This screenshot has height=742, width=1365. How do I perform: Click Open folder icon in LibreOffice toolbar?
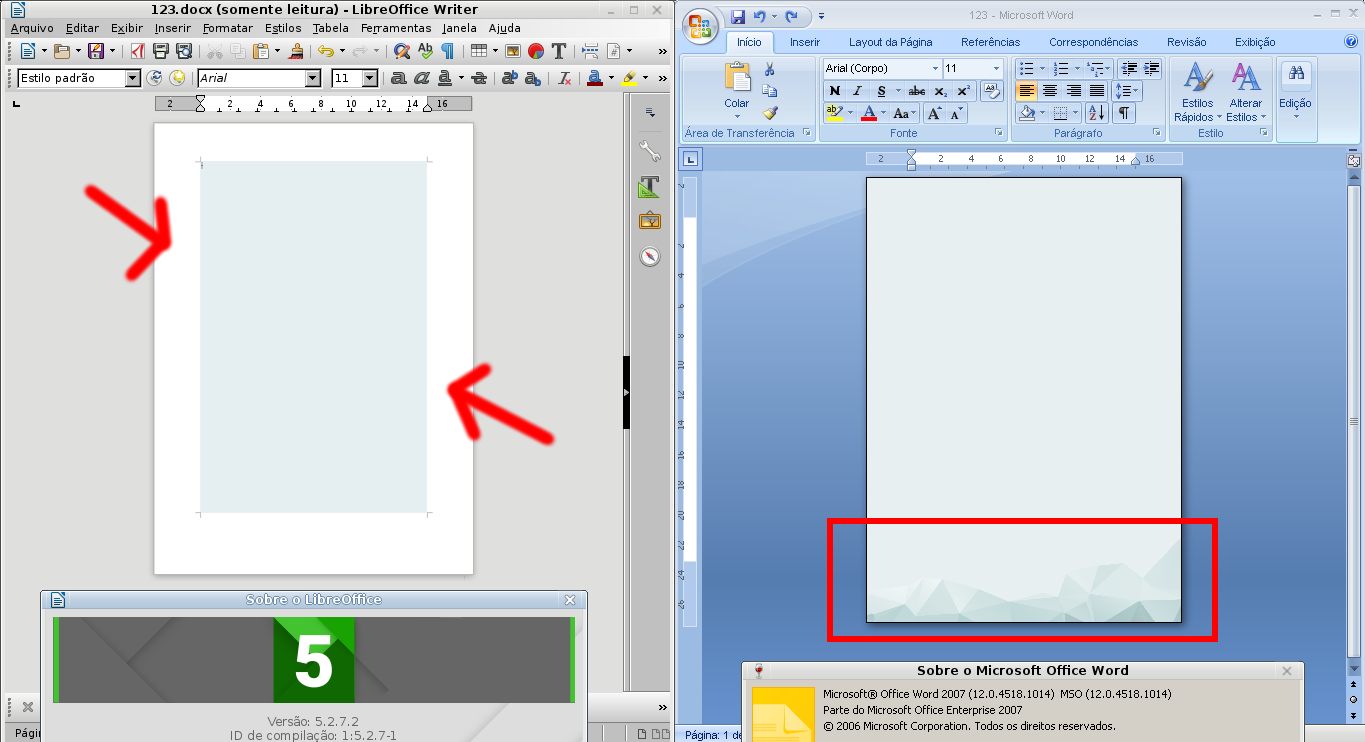pos(62,51)
